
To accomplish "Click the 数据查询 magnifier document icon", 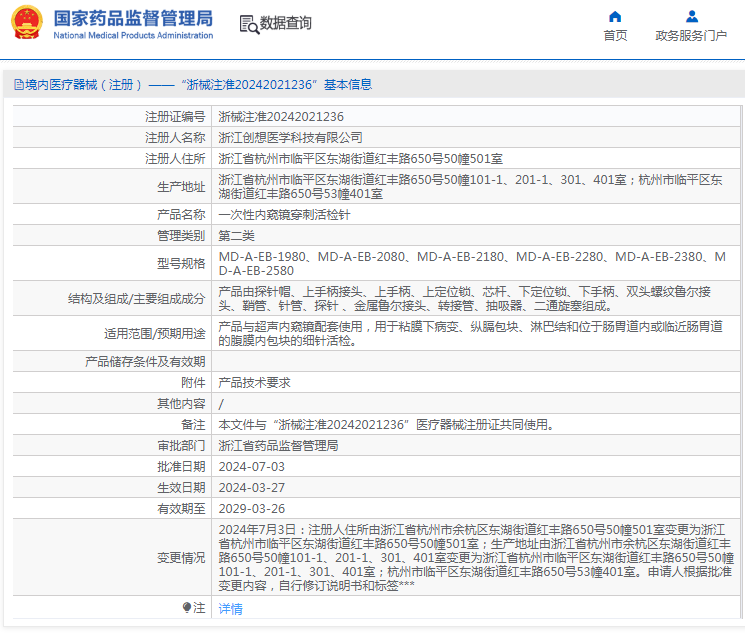I will coord(248,24).
